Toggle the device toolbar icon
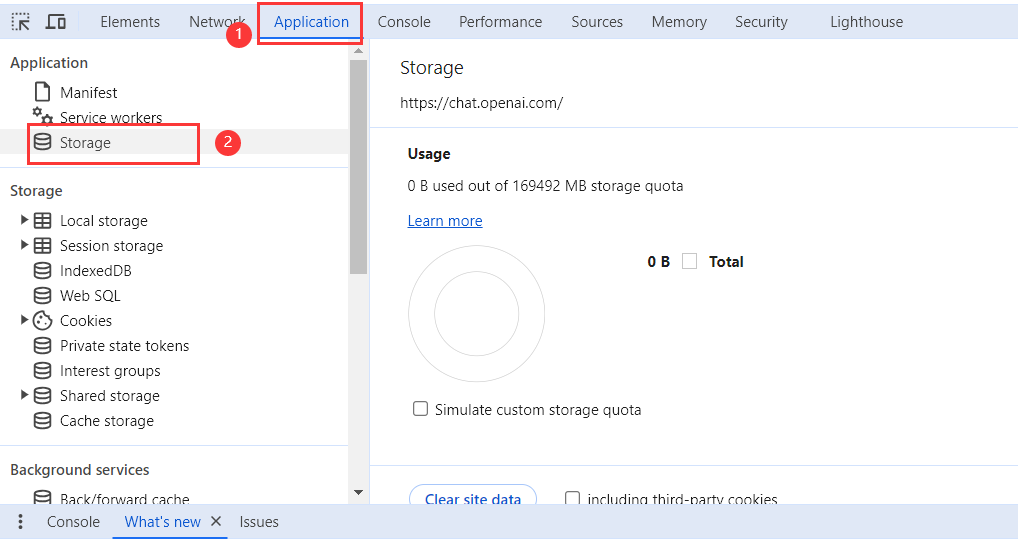 pyautogui.click(x=56, y=22)
